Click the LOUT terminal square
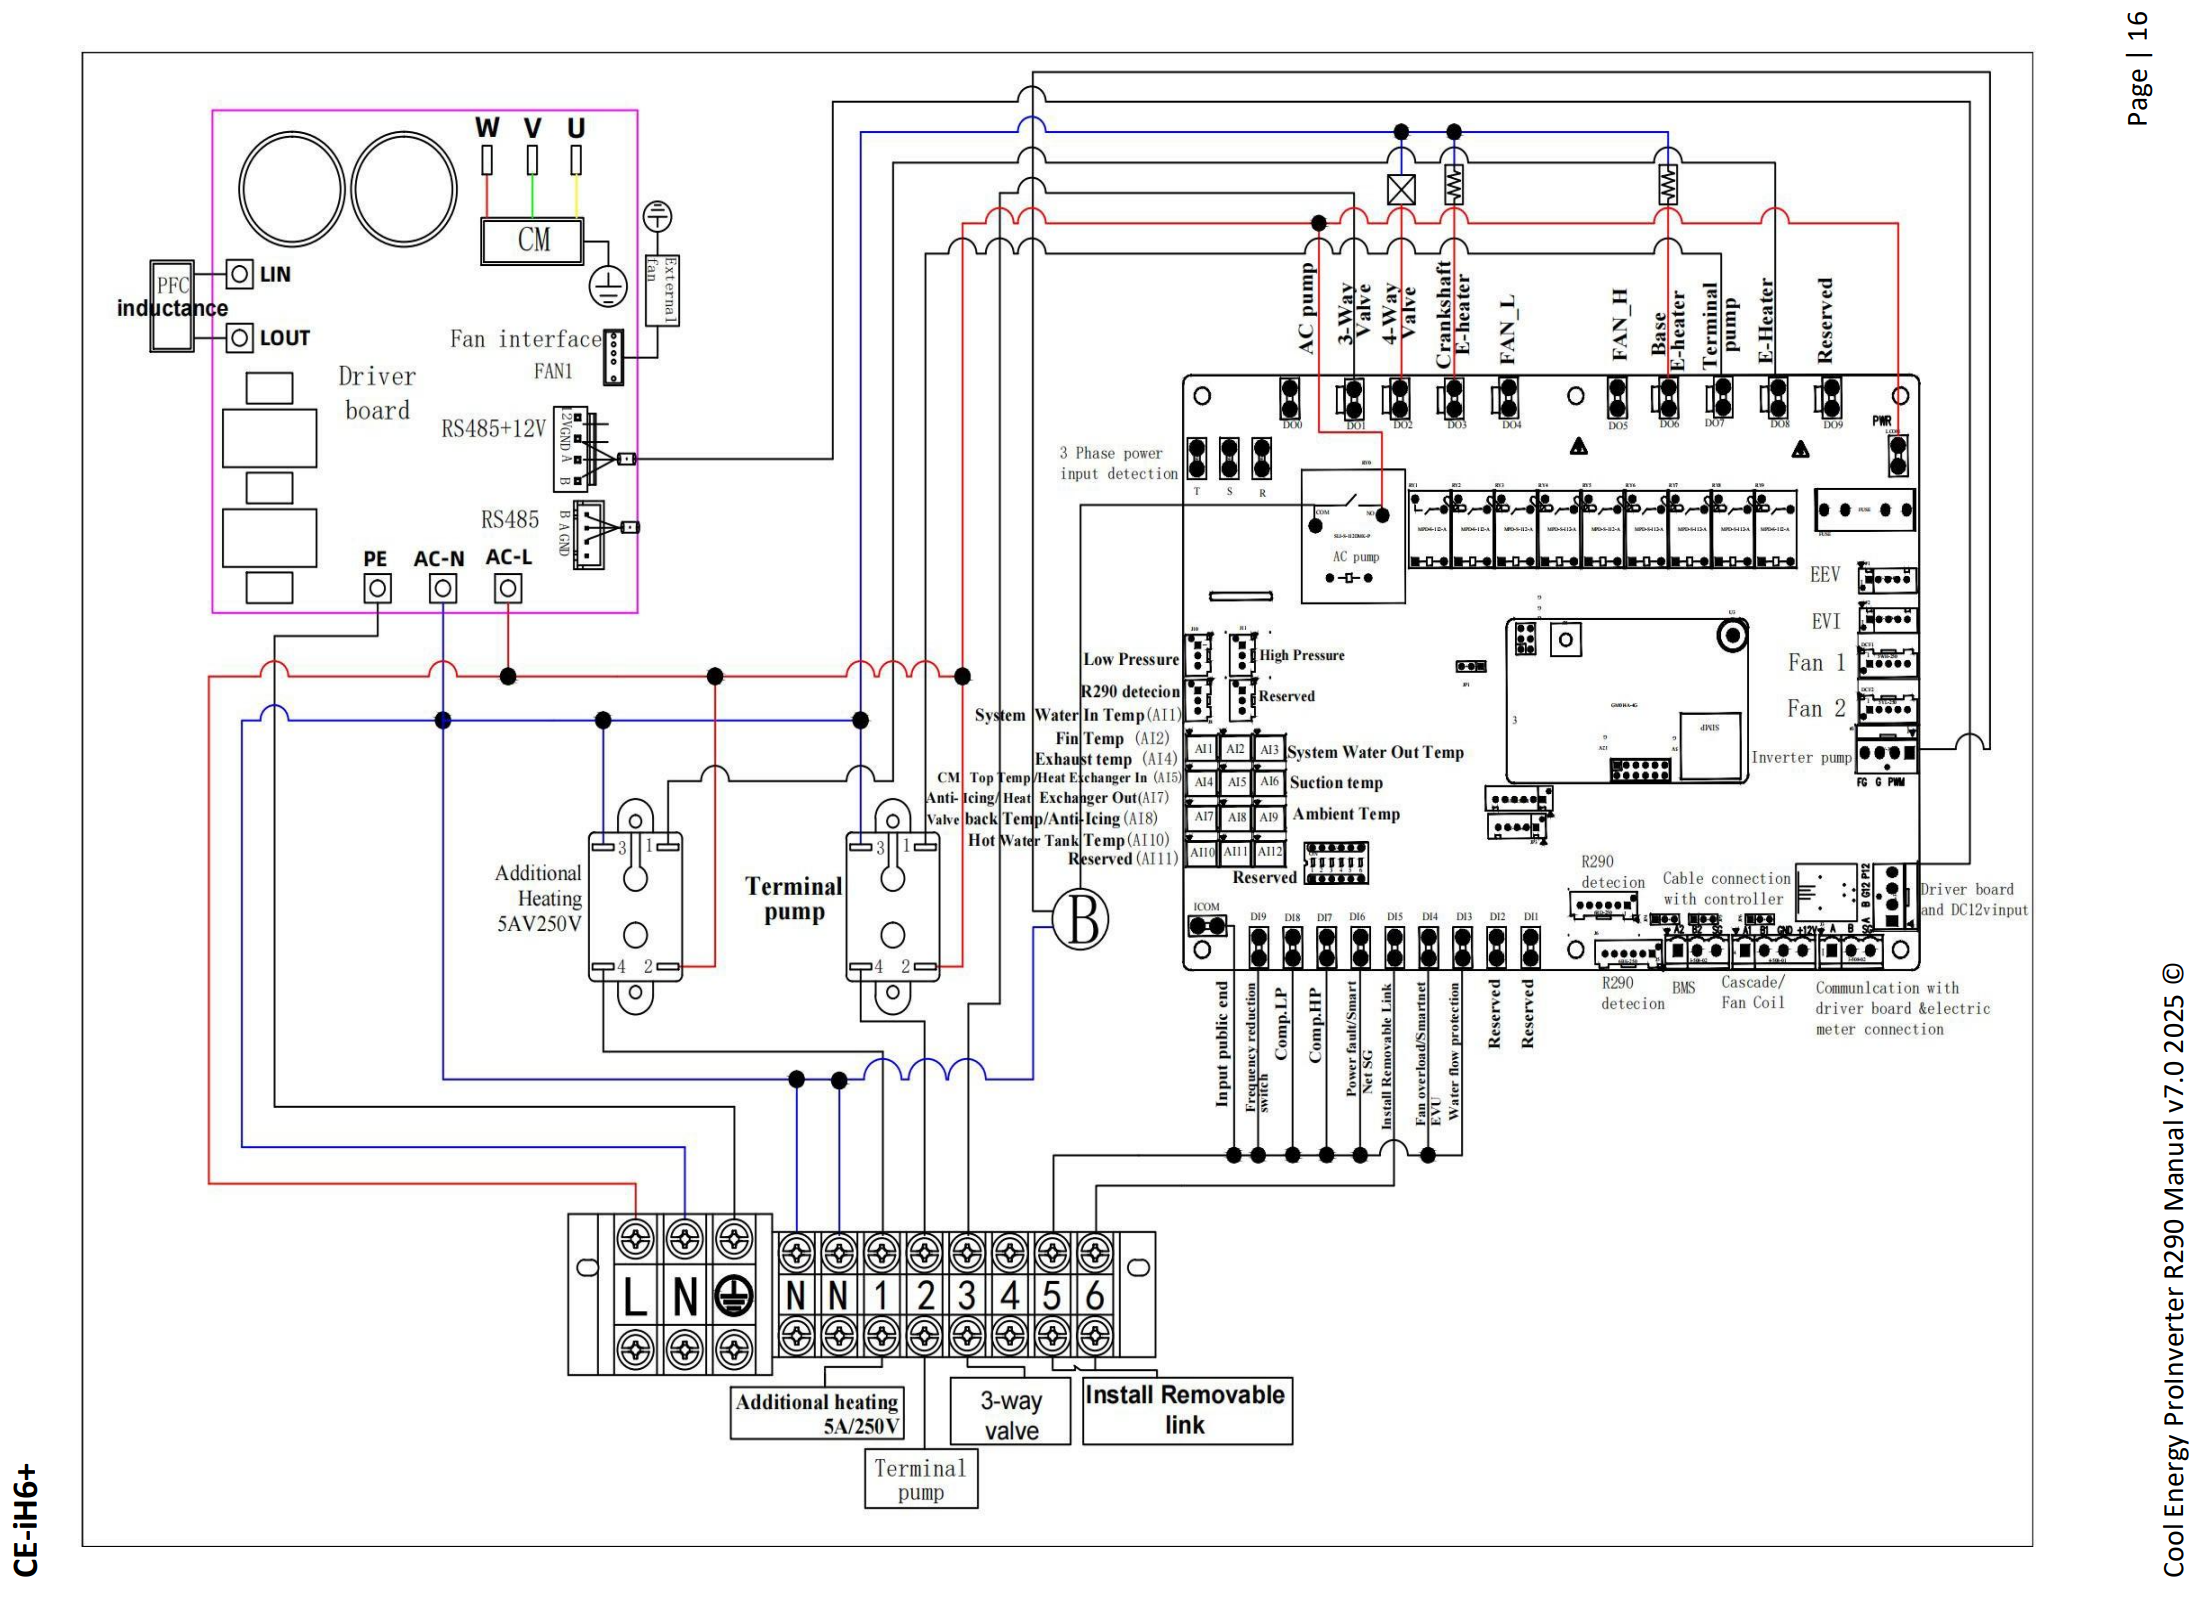This screenshot has width=2200, height=1623. click(239, 338)
